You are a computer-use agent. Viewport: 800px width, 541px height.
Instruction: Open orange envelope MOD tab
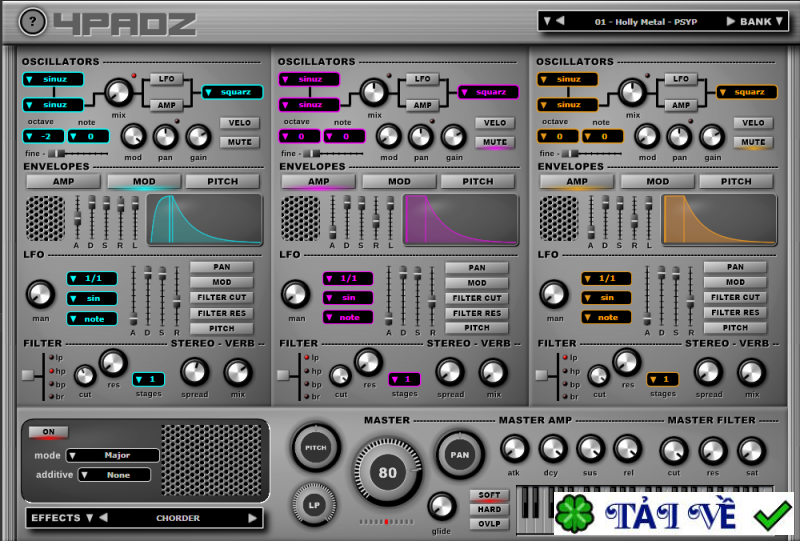point(658,181)
